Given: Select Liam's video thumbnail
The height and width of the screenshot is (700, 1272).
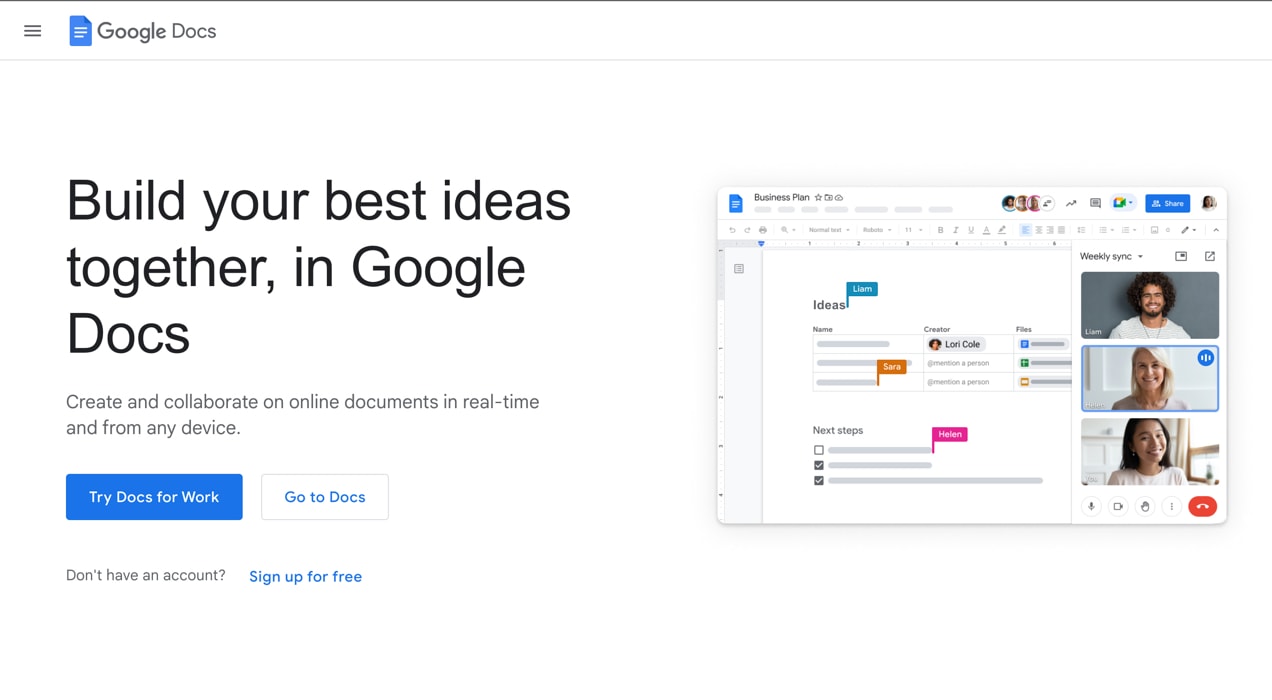Looking at the screenshot, I should point(1150,305).
